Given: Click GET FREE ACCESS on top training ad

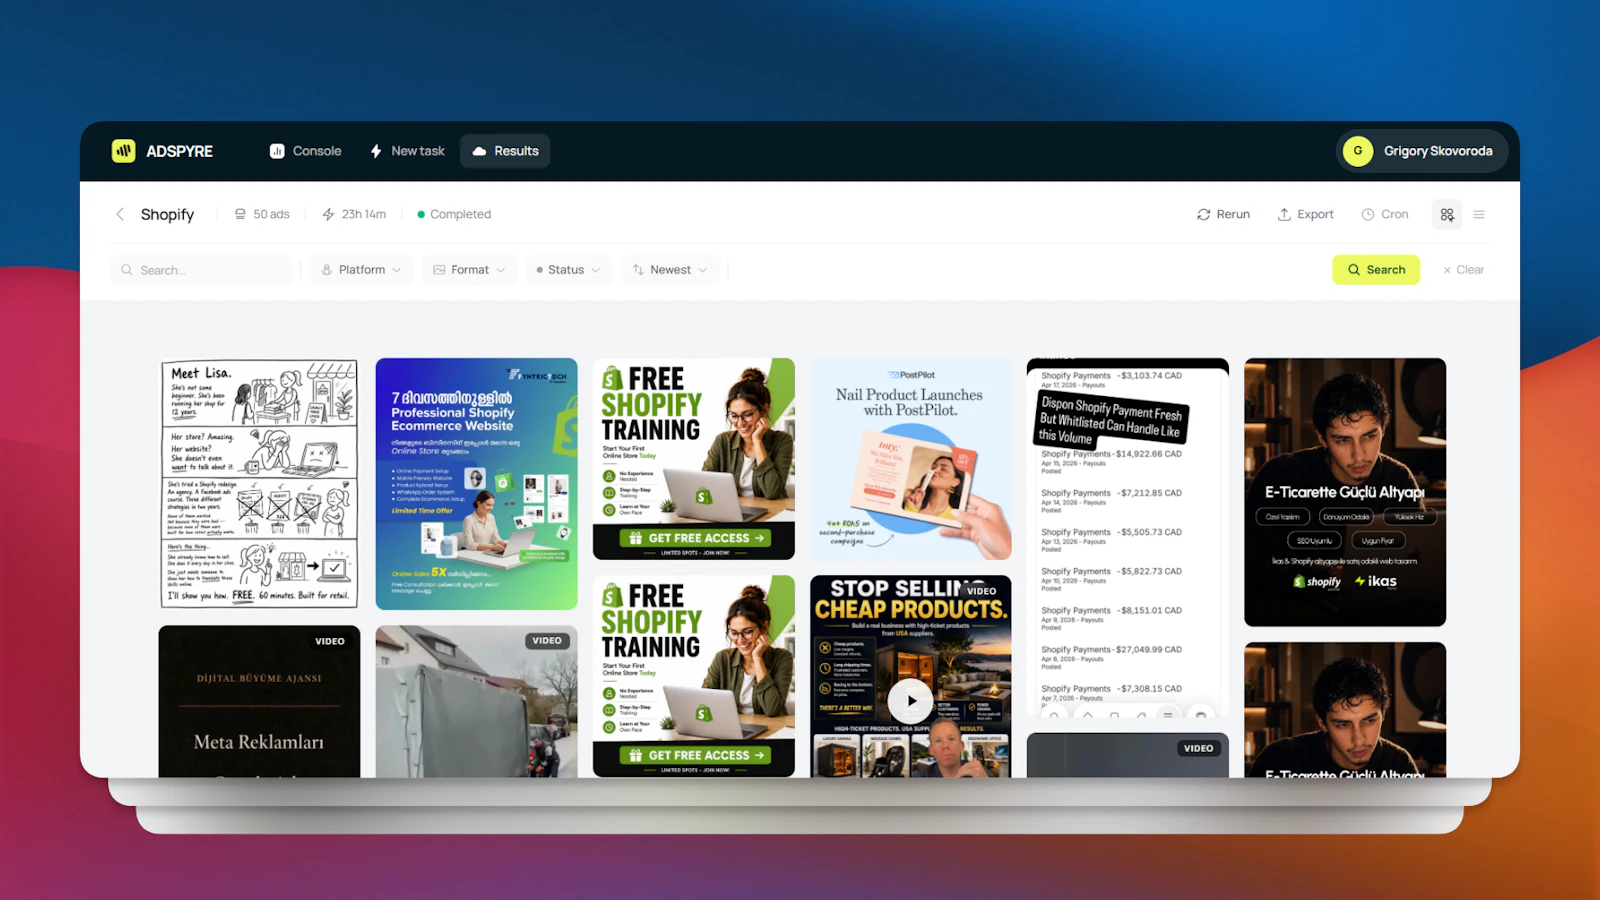Looking at the screenshot, I should (696, 538).
